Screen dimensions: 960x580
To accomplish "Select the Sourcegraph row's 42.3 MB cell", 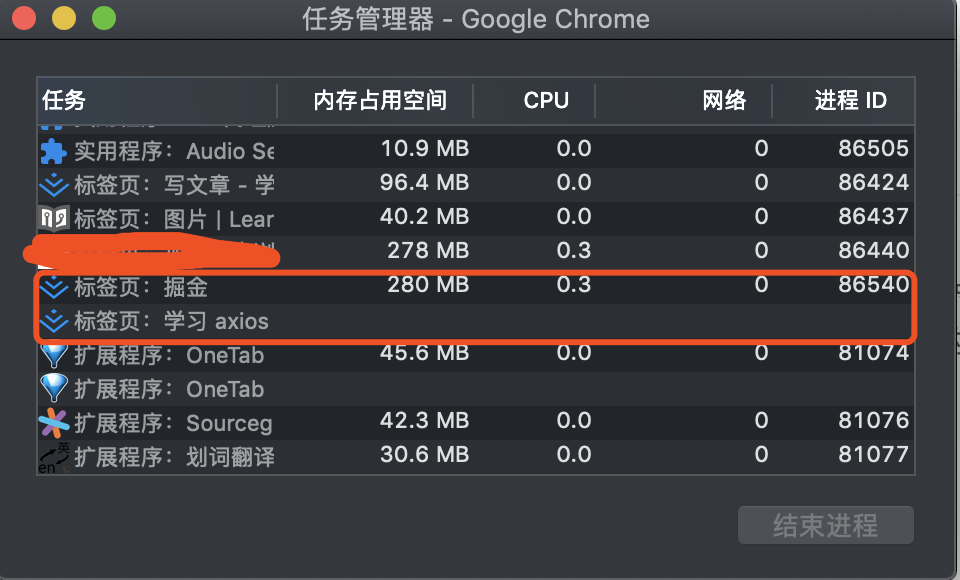I will click(425, 421).
